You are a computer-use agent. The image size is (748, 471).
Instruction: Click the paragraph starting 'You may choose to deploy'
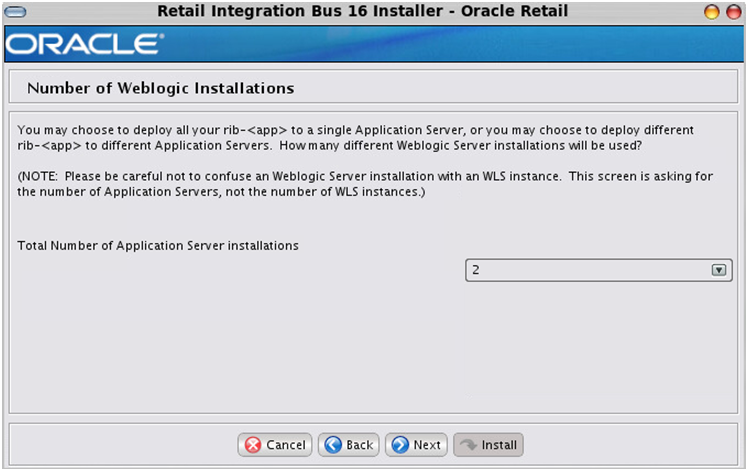tap(355, 137)
